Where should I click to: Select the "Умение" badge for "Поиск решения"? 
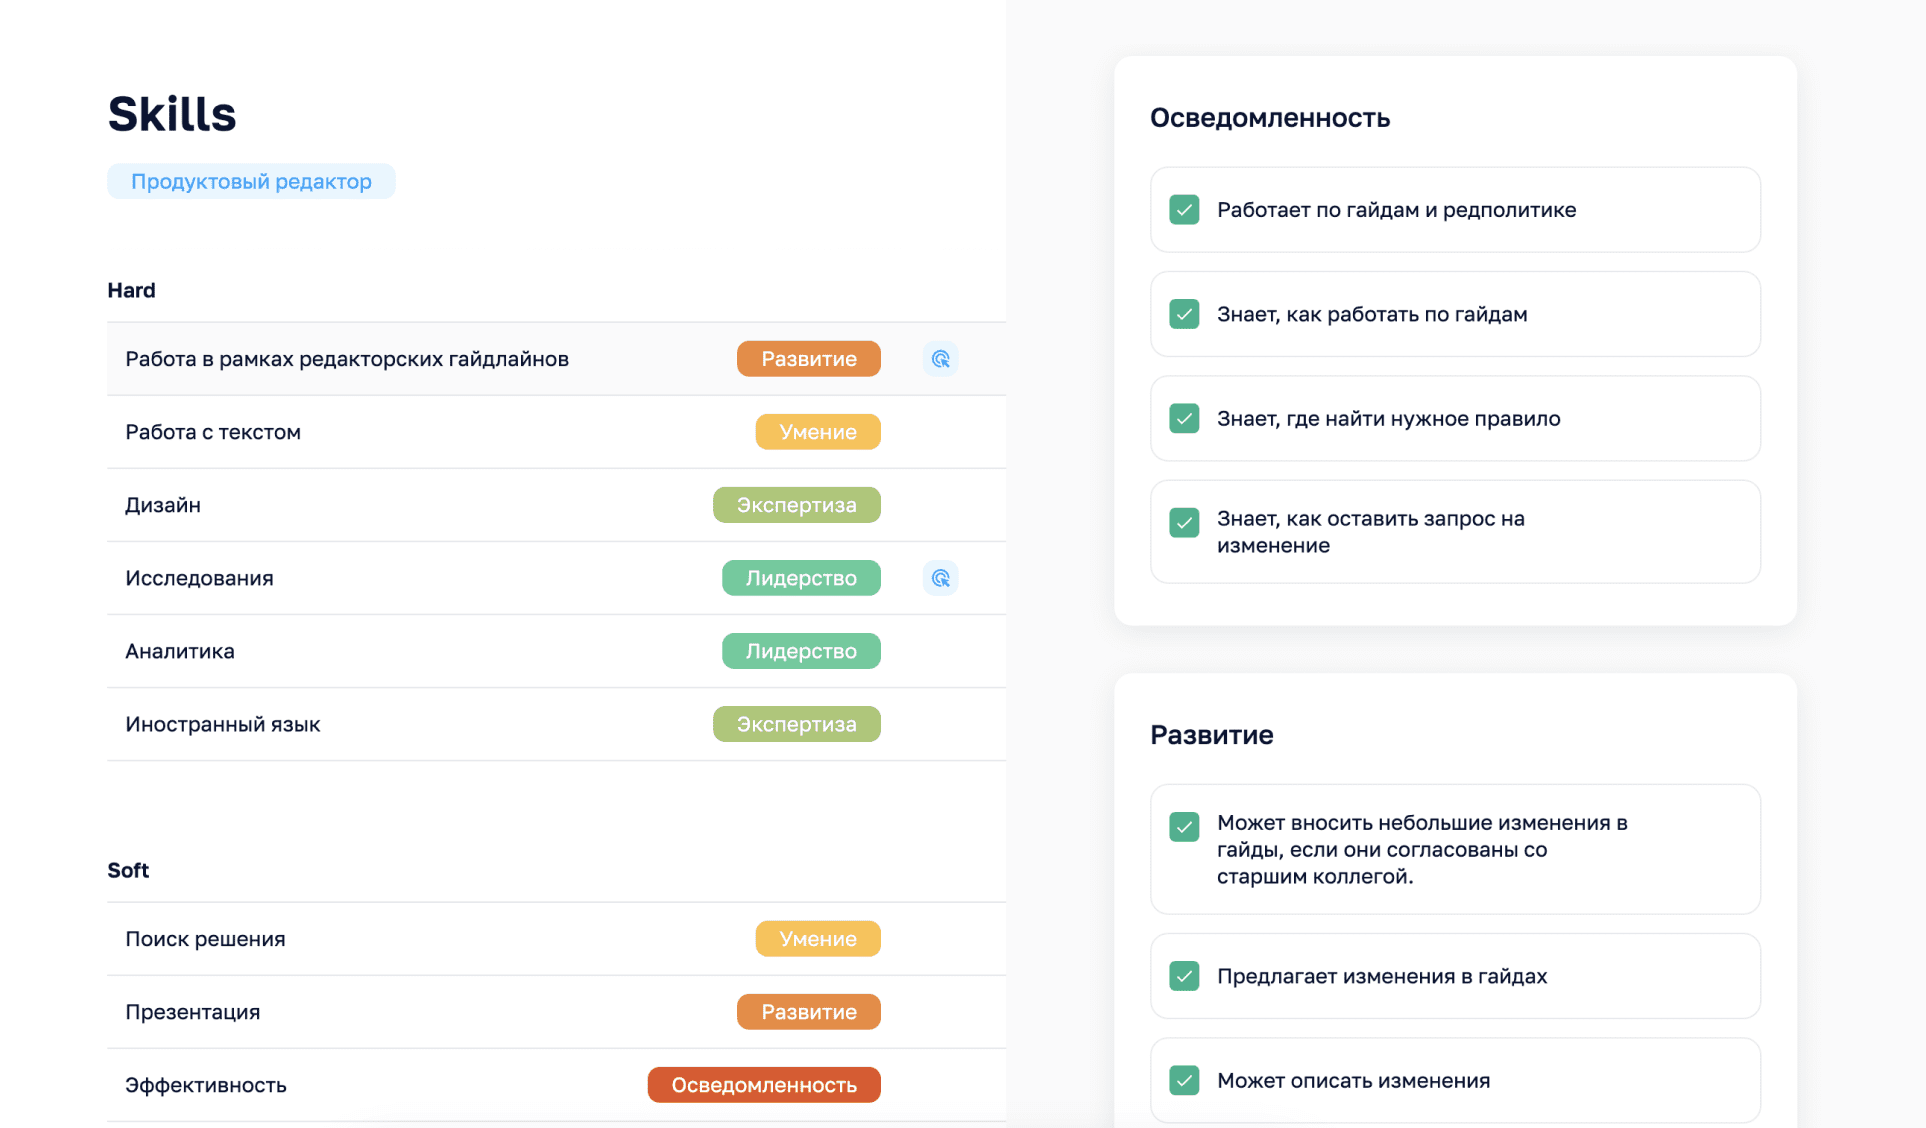[x=817, y=938]
